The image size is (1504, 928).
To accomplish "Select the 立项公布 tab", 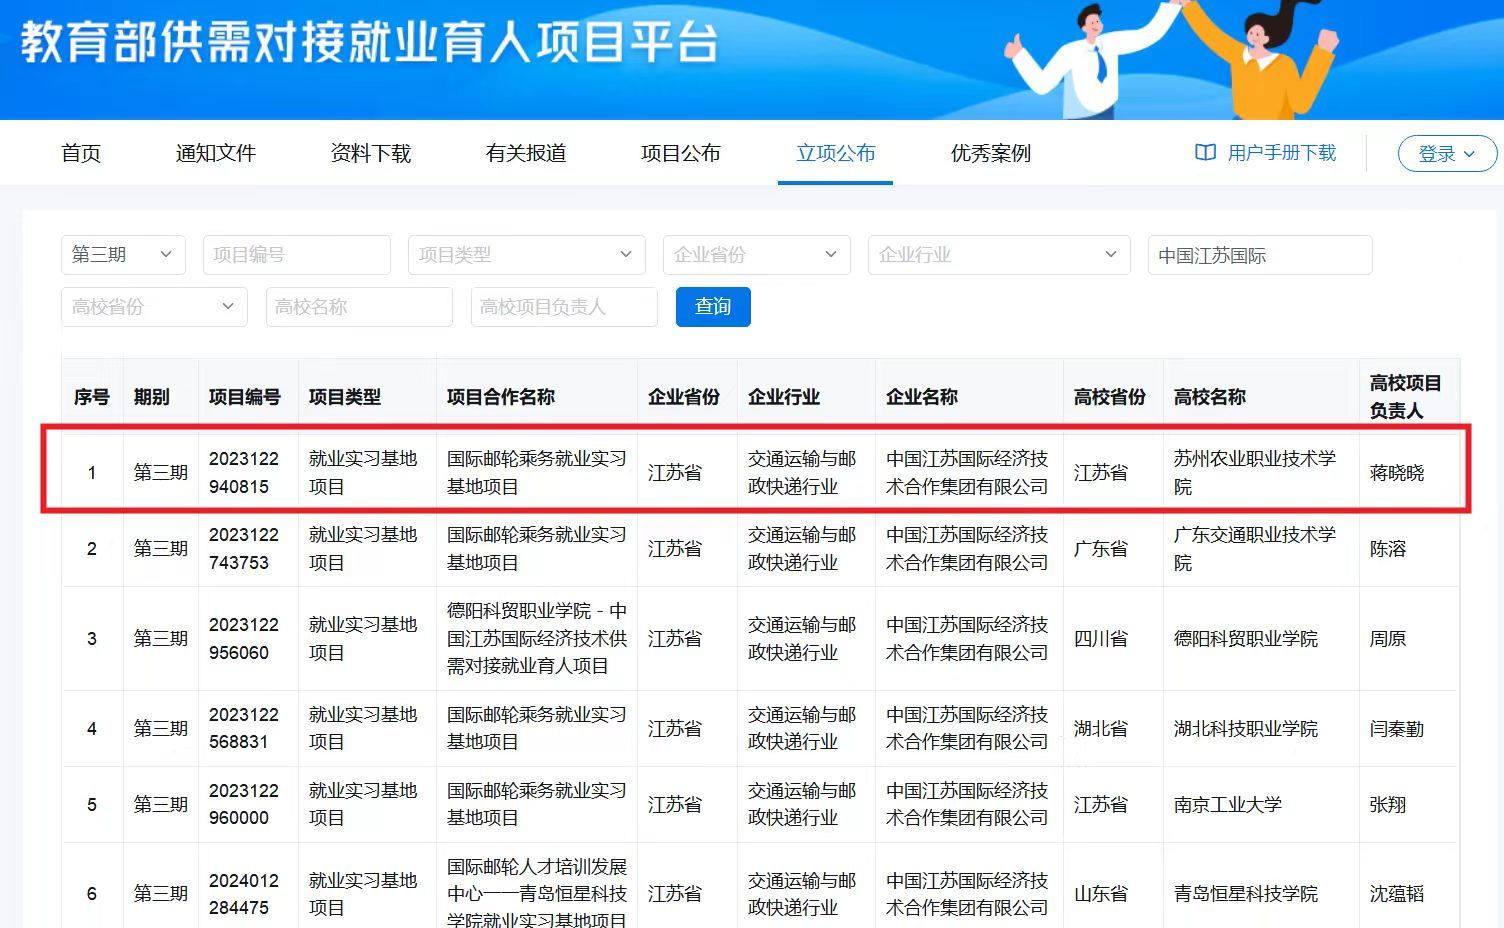I will click(x=836, y=153).
